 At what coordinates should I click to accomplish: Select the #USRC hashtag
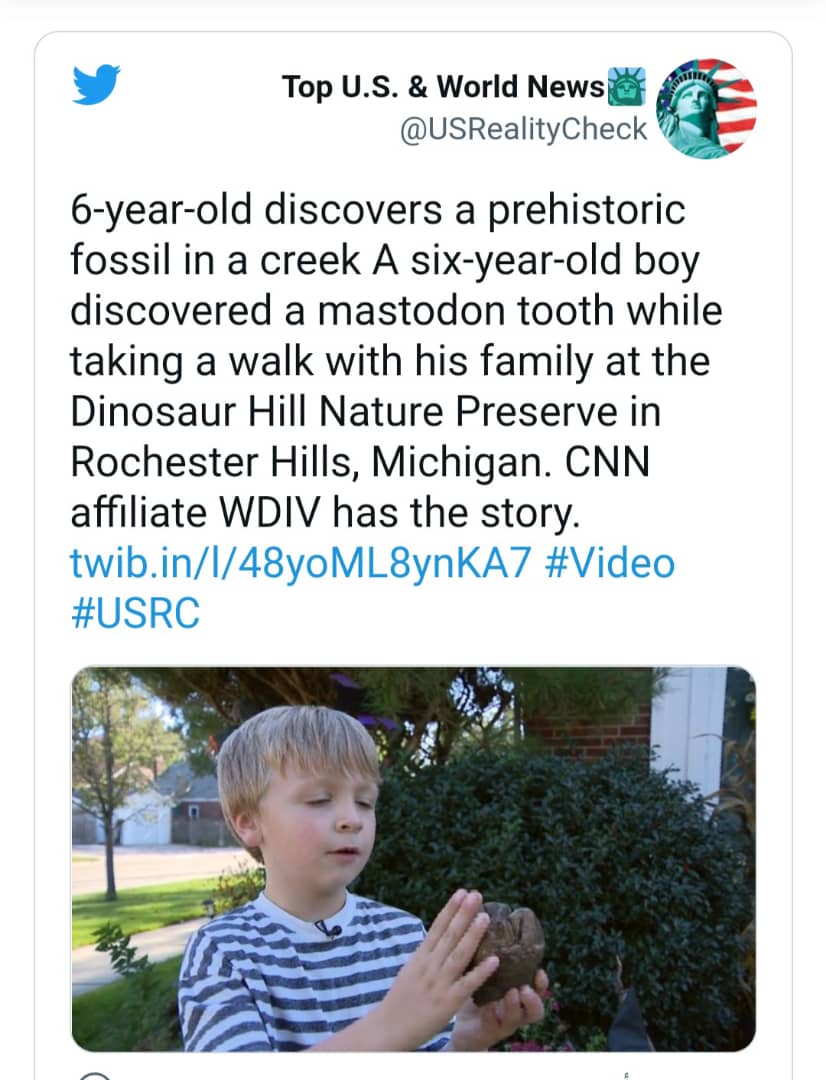135,614
